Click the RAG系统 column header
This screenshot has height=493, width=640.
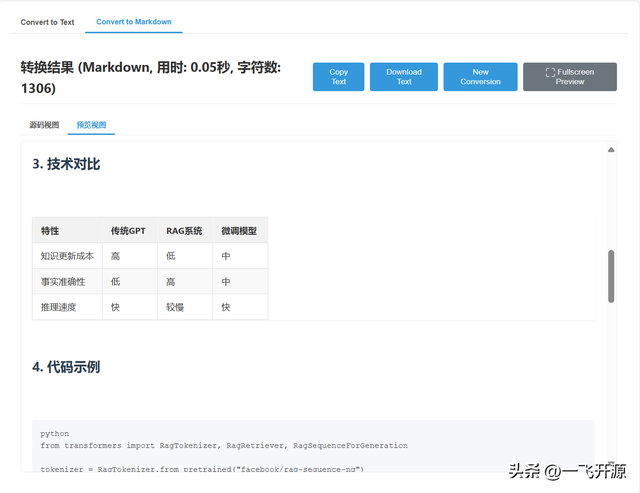tap(184, 231)
